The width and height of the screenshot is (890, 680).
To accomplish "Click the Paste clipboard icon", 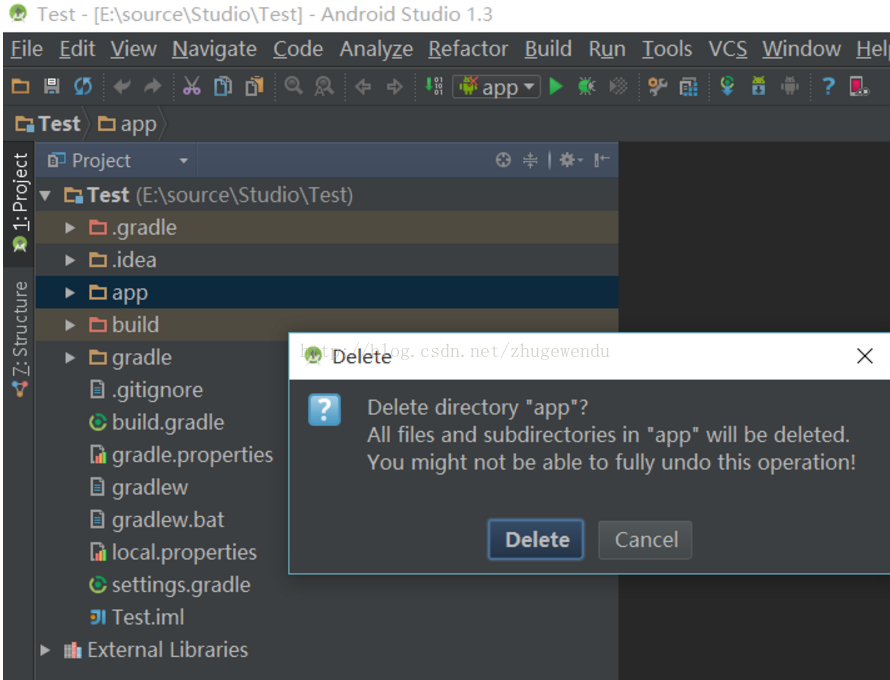I will 254,86.
